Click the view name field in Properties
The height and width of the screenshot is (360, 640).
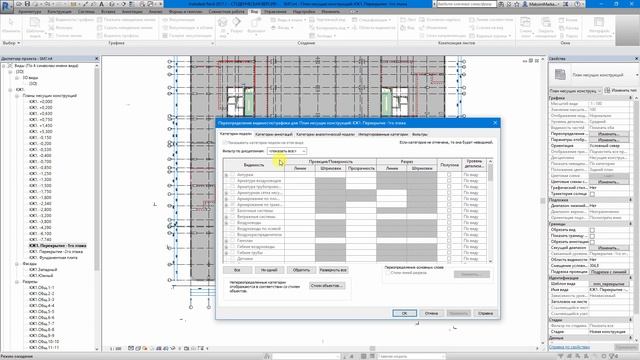point(609,290)
